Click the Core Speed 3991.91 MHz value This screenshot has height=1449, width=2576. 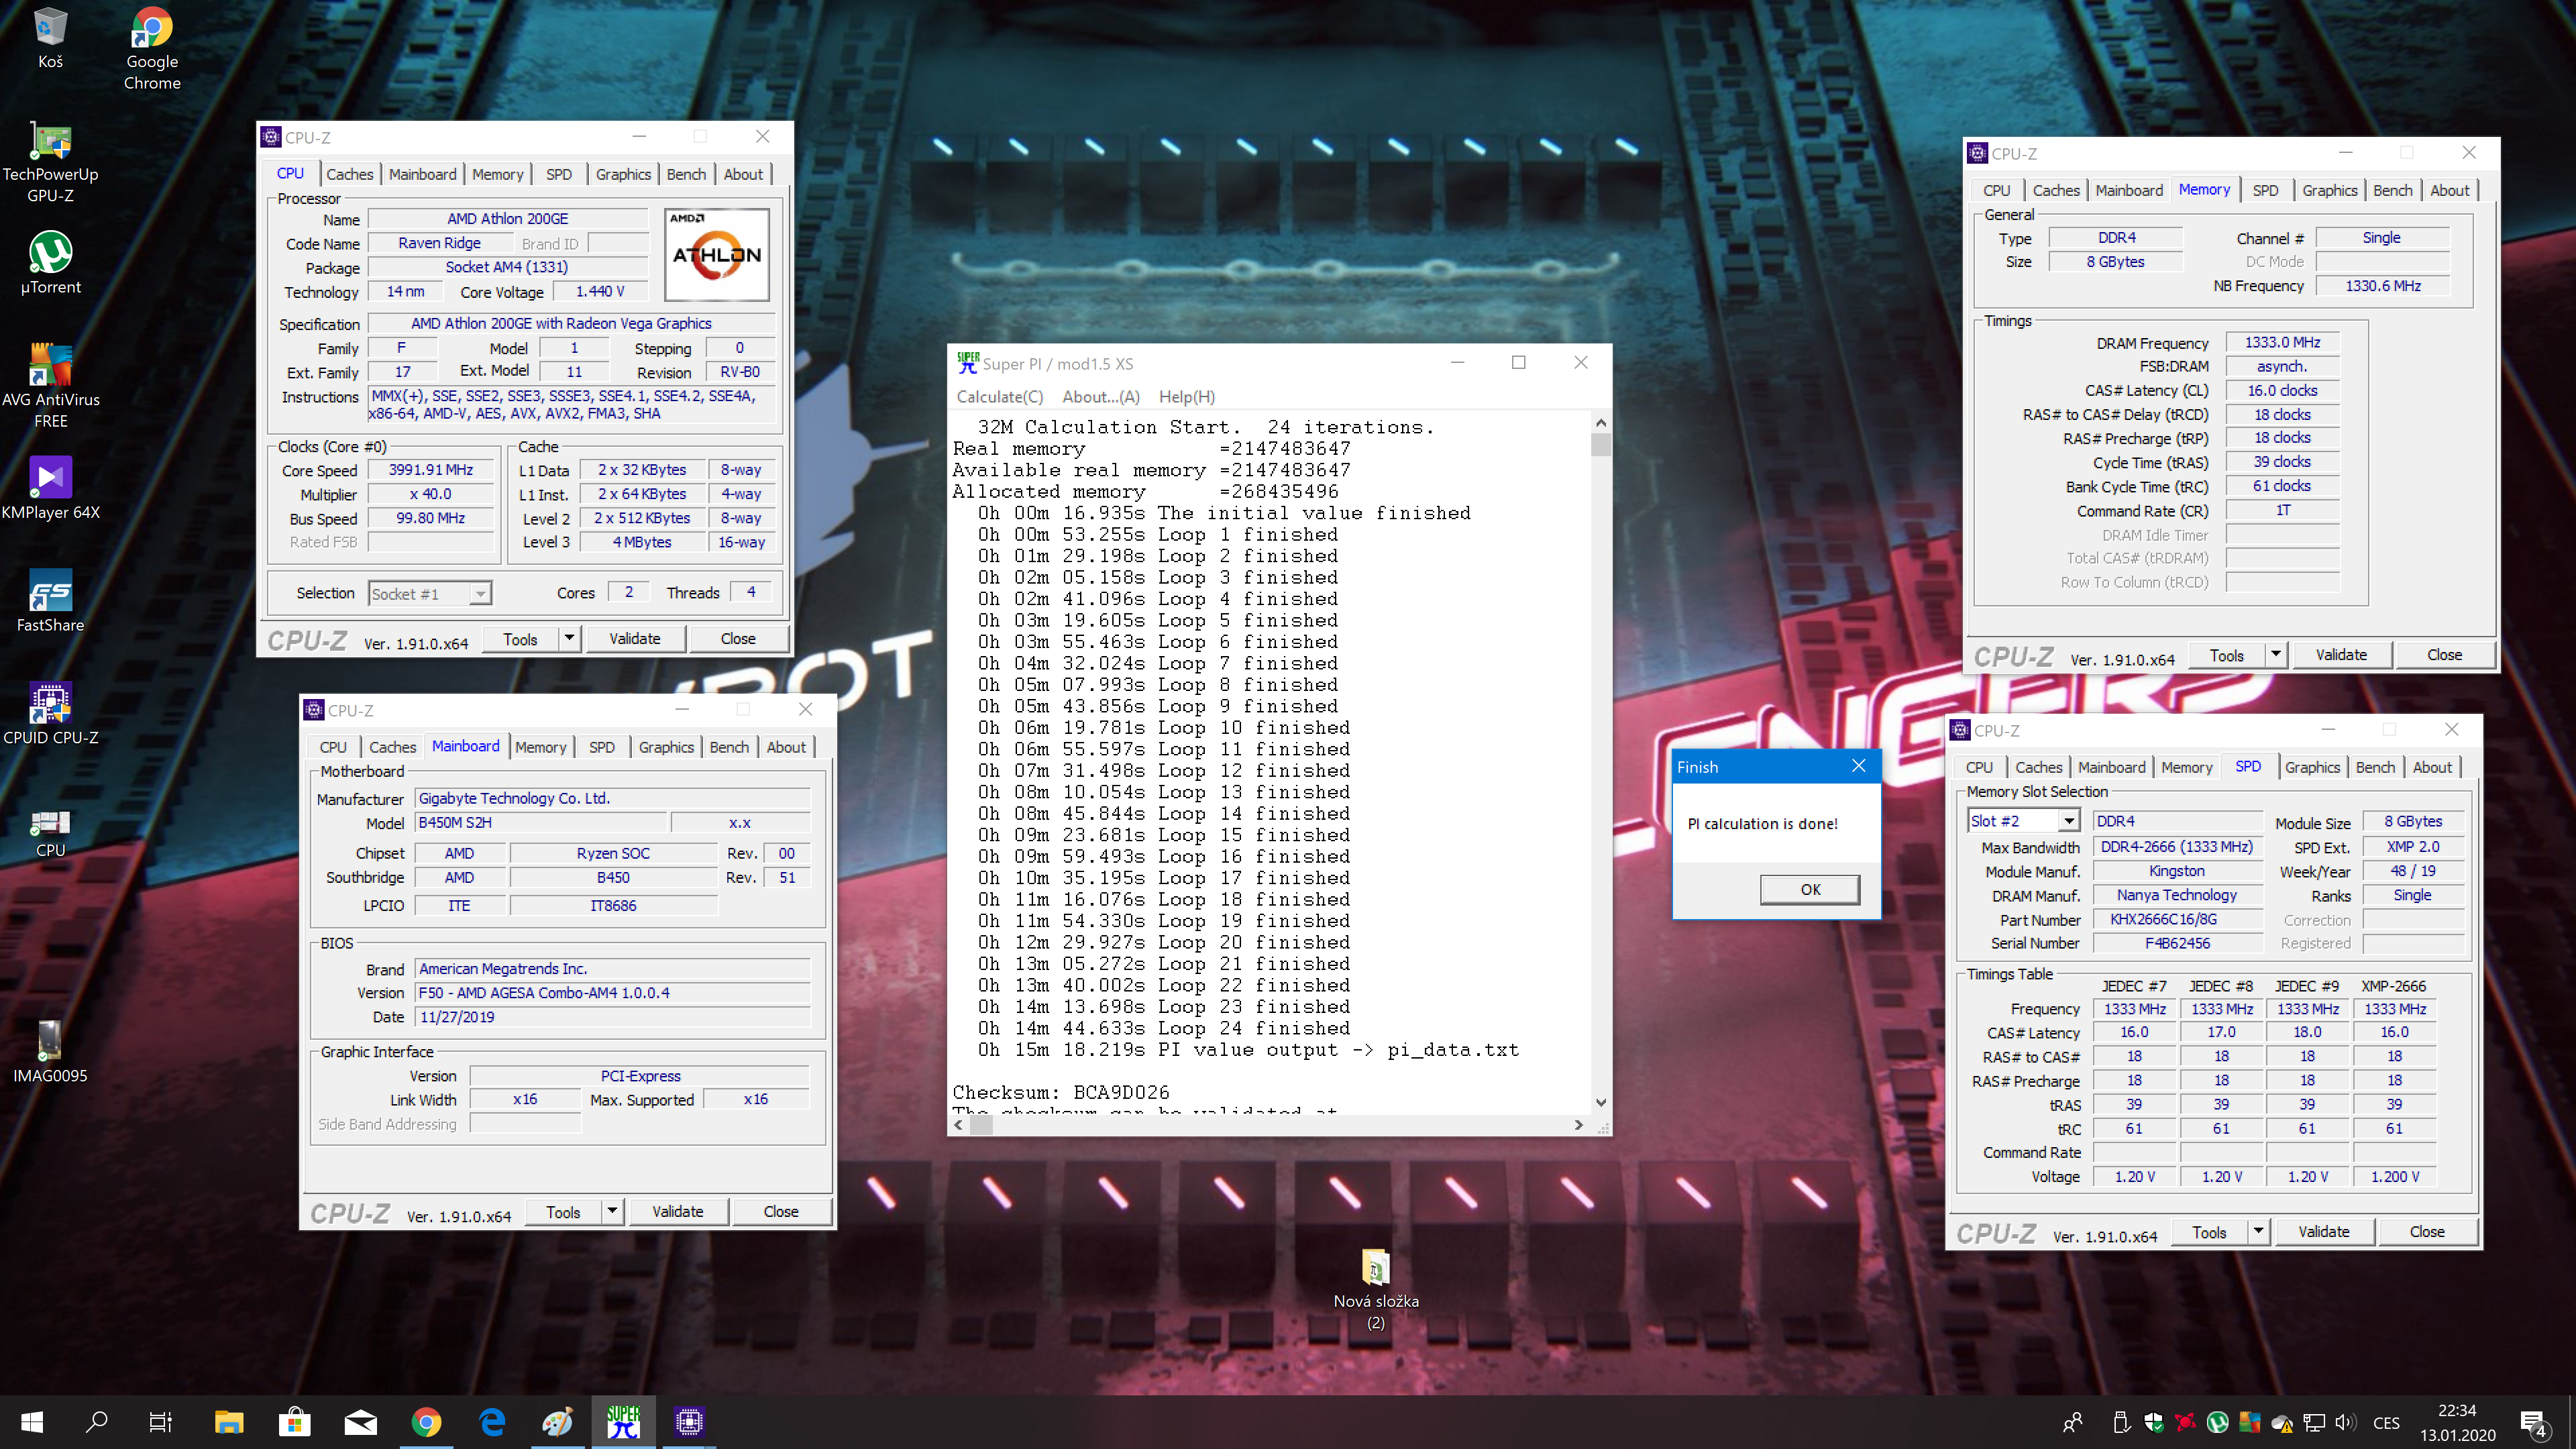pyautogui.click(x=431, y=470)
